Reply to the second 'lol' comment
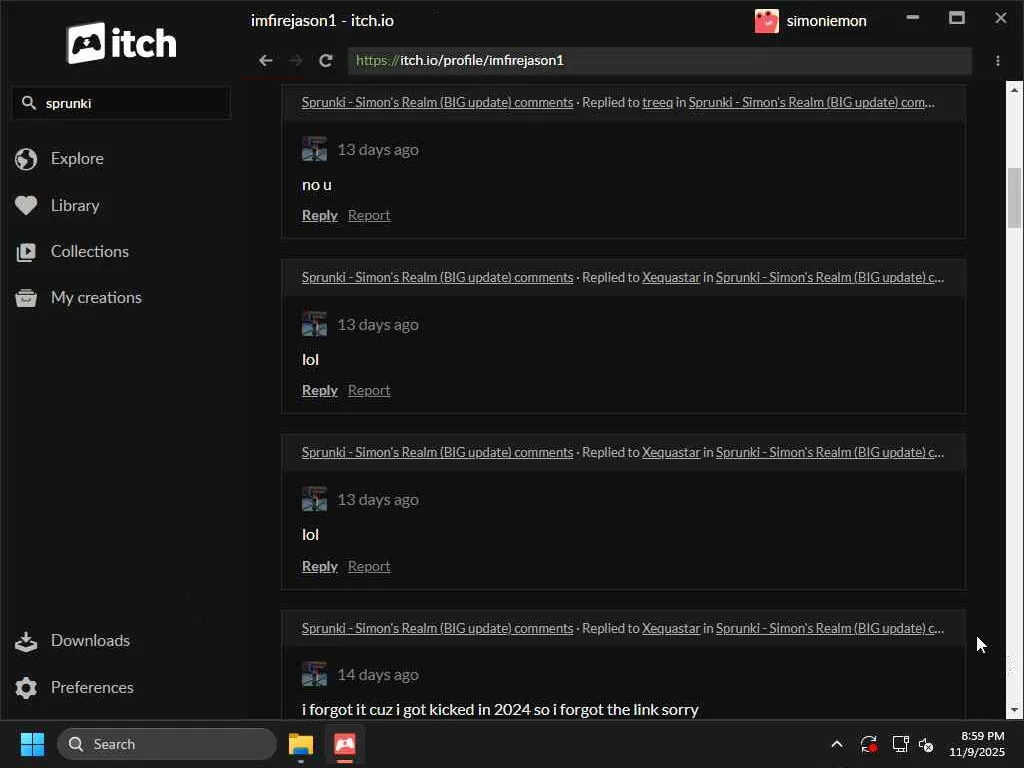 point(319,566)
